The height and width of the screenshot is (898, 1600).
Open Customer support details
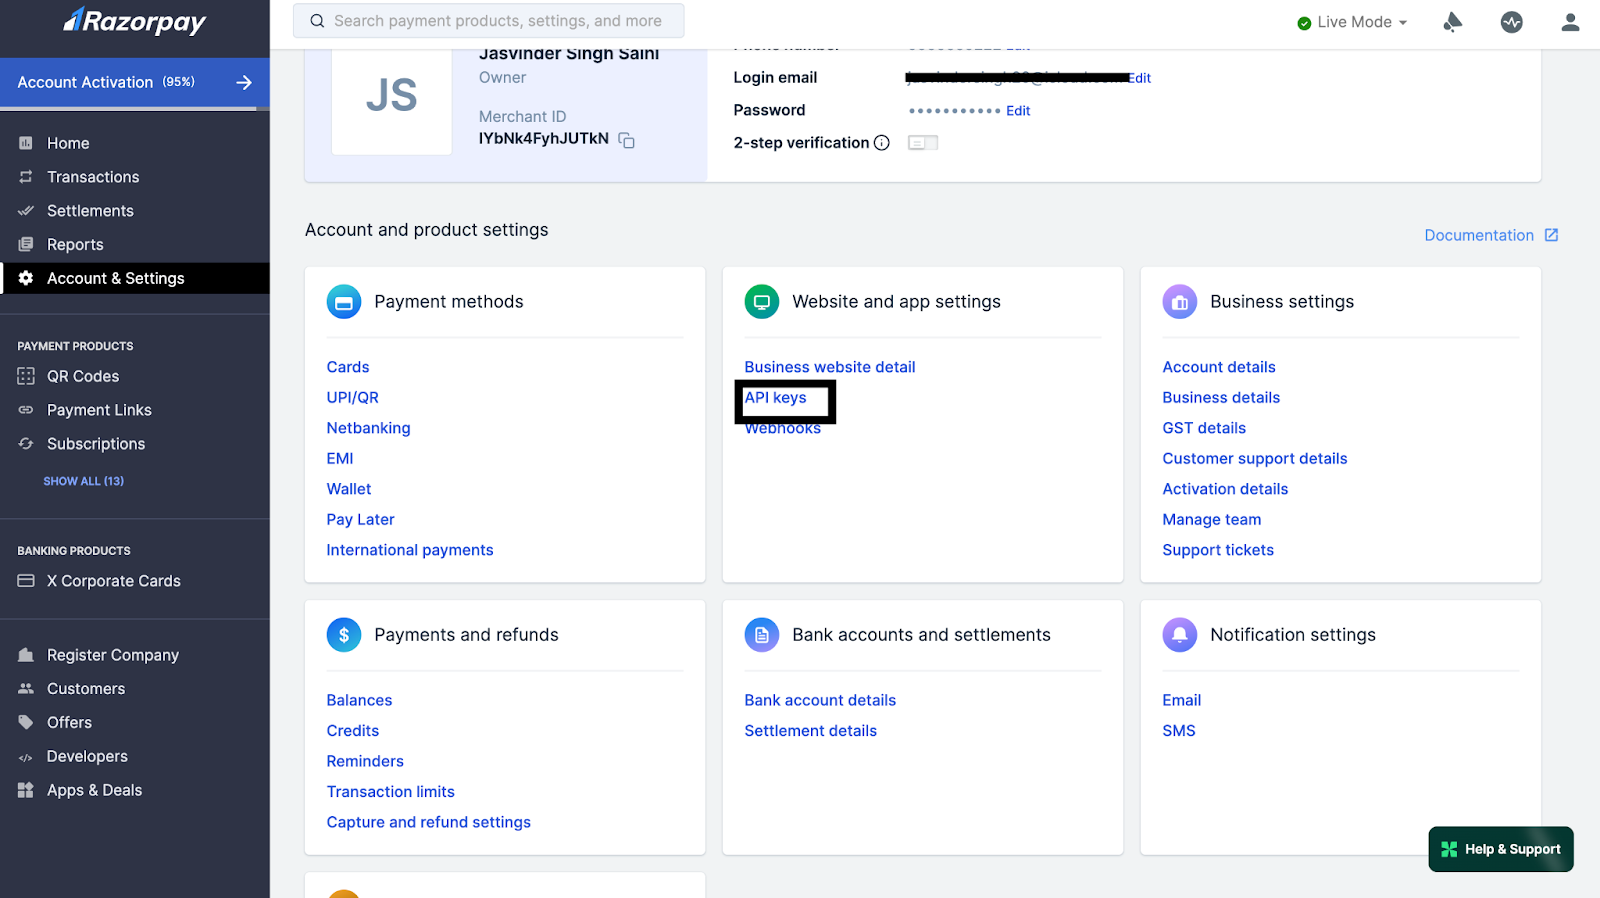pos(1255,459)
